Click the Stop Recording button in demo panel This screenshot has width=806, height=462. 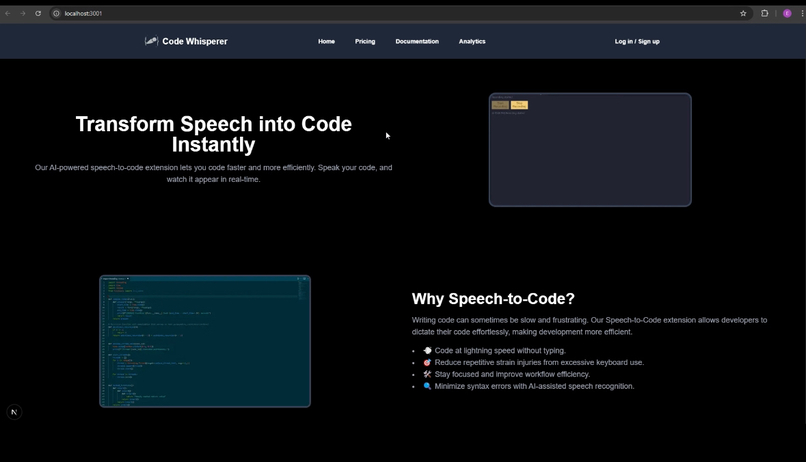click(x=519, y=105)
